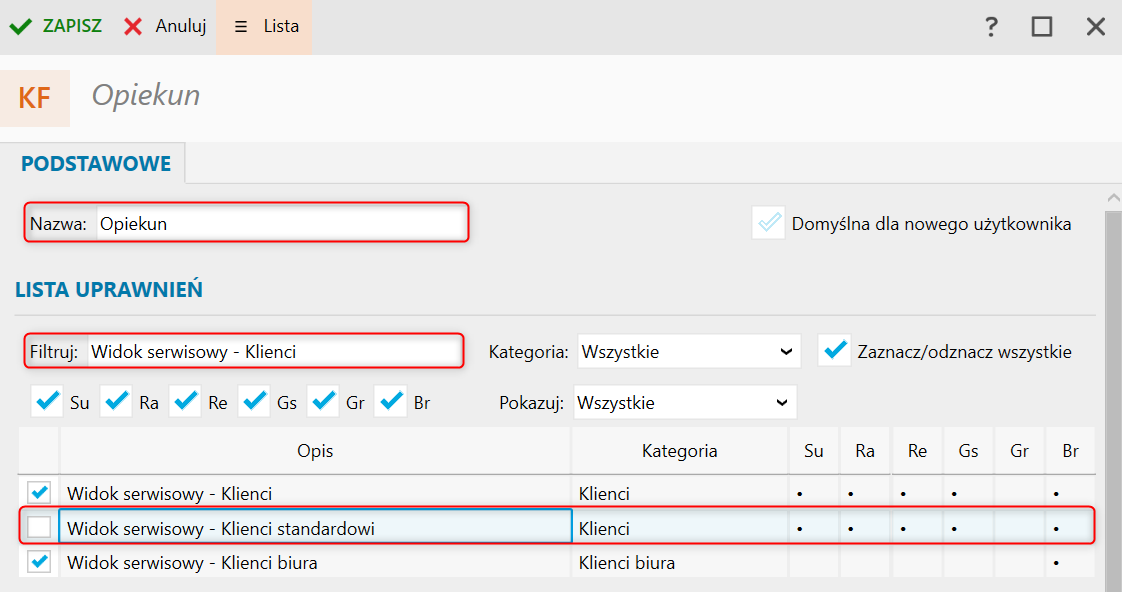Open the Lista hamburger icon
Screen dimensions: 1122x592
point(241,27)
